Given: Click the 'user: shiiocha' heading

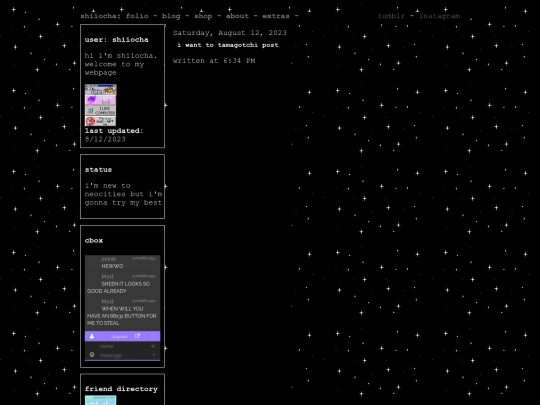Looking at the screenshot, I should tap(117, 40).
